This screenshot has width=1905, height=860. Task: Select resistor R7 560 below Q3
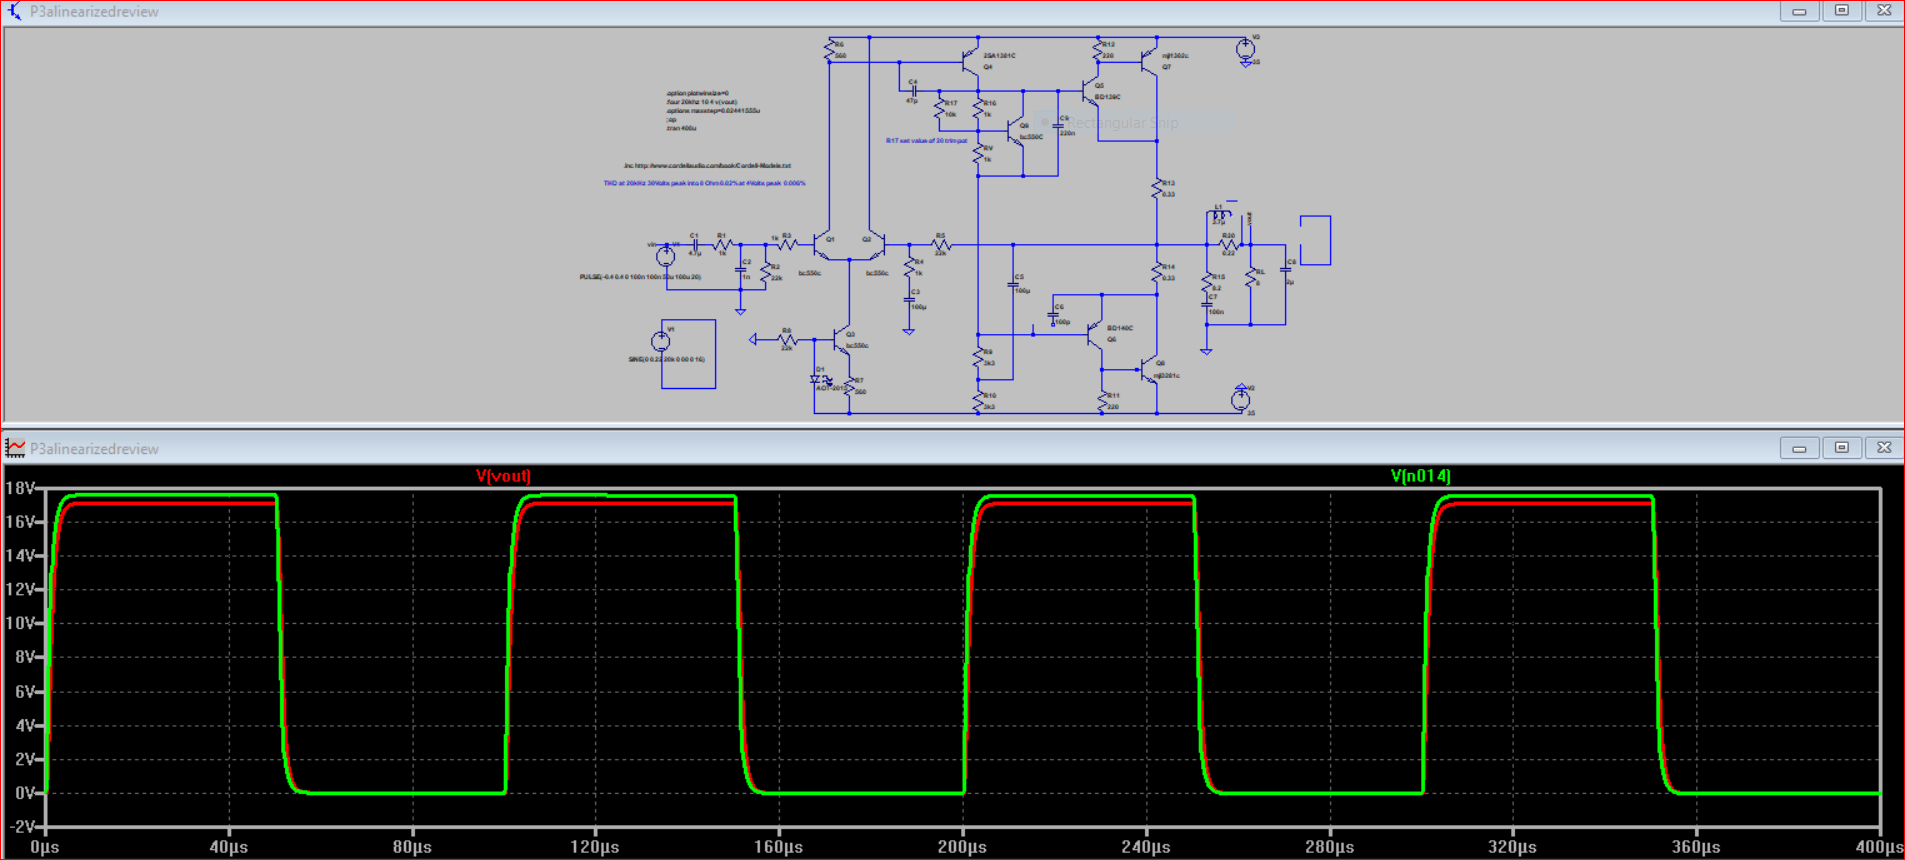point(849,387)
